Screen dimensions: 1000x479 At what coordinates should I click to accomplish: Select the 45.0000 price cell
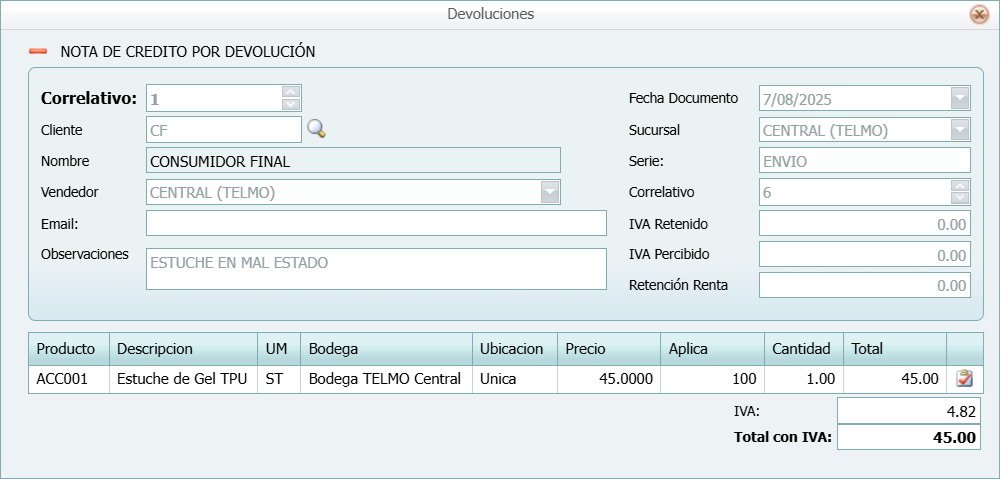click(609, 380)
